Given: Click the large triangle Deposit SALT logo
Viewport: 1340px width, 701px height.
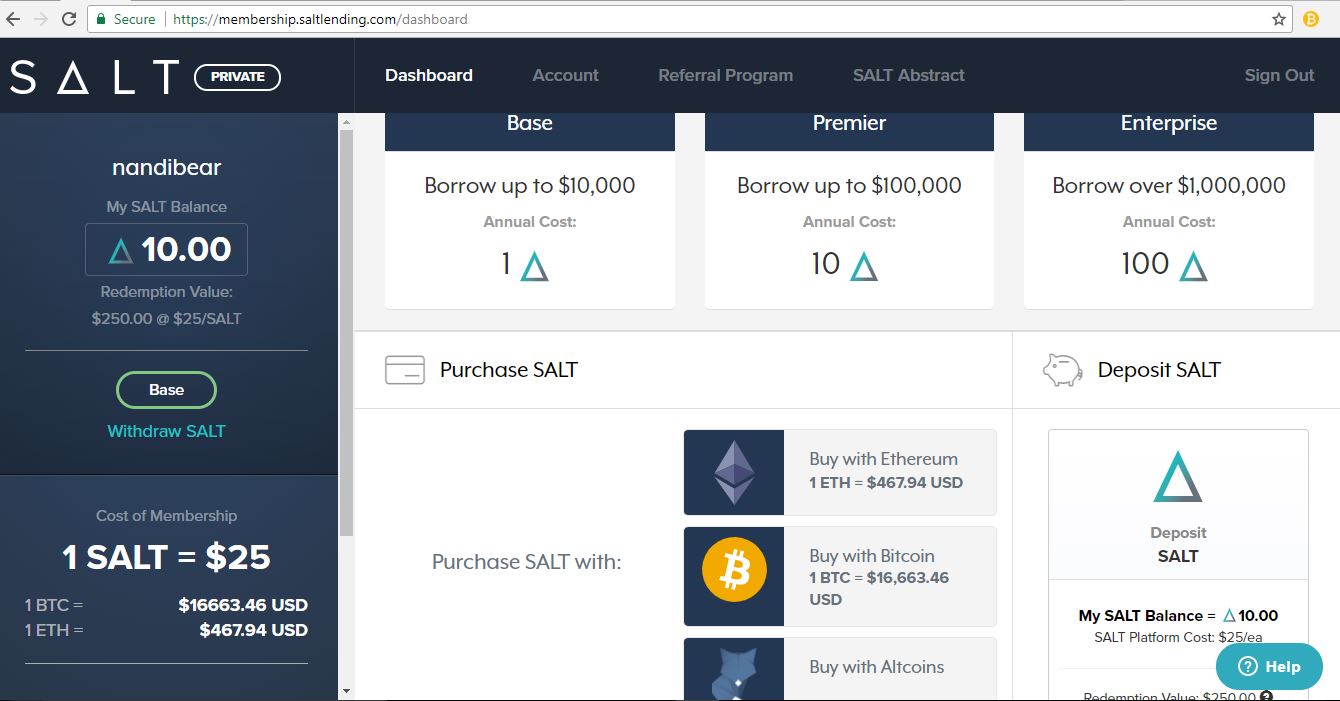Looking at the screenshot, I should point(1177,477).
